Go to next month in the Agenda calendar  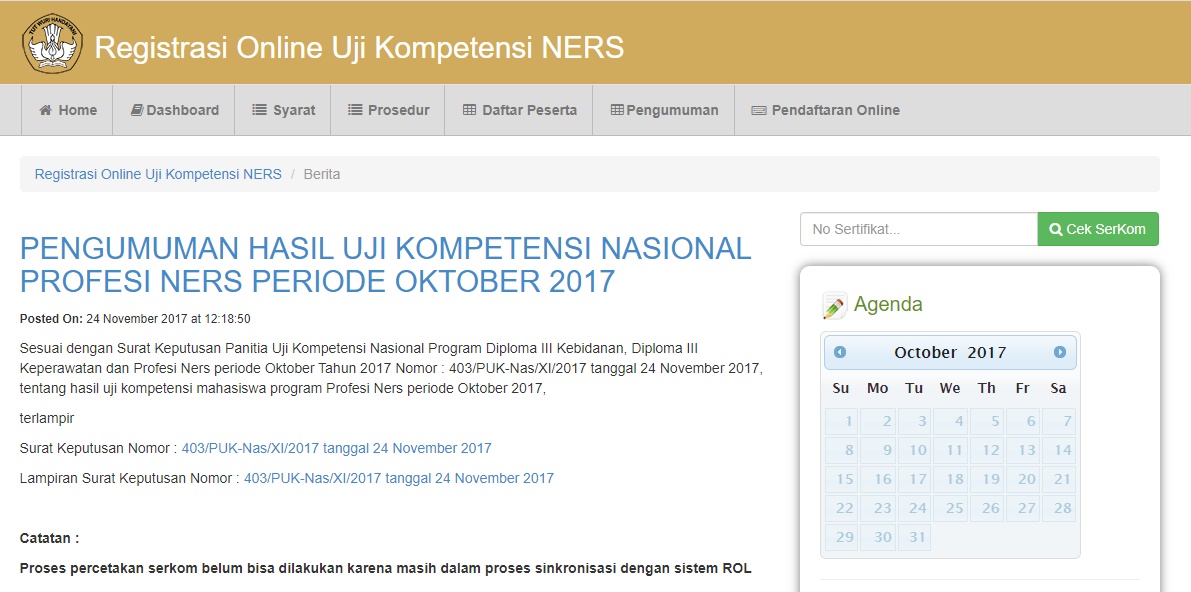pos(1061,352)
